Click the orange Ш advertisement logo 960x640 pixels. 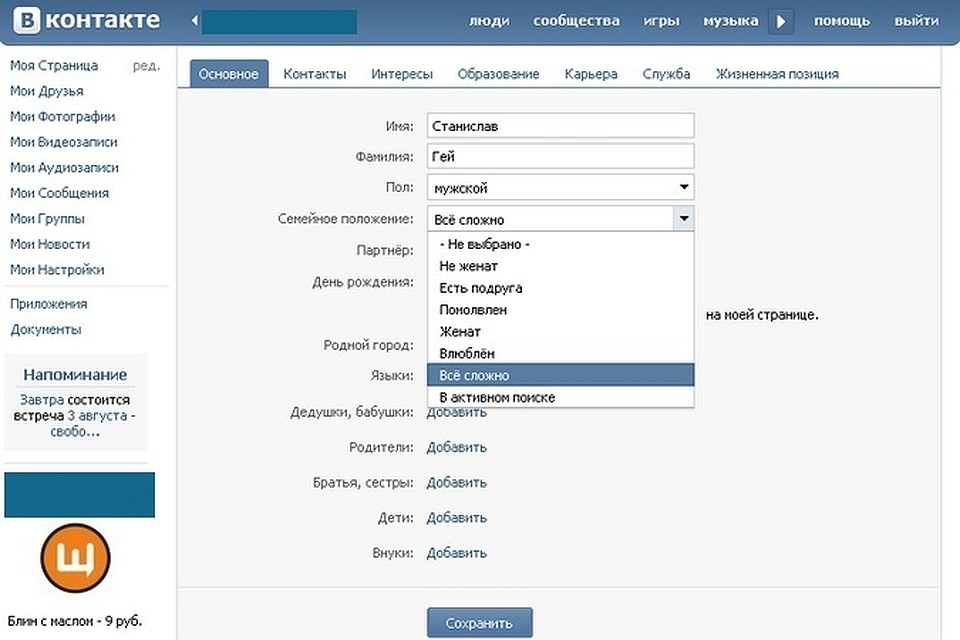point(76,558)
